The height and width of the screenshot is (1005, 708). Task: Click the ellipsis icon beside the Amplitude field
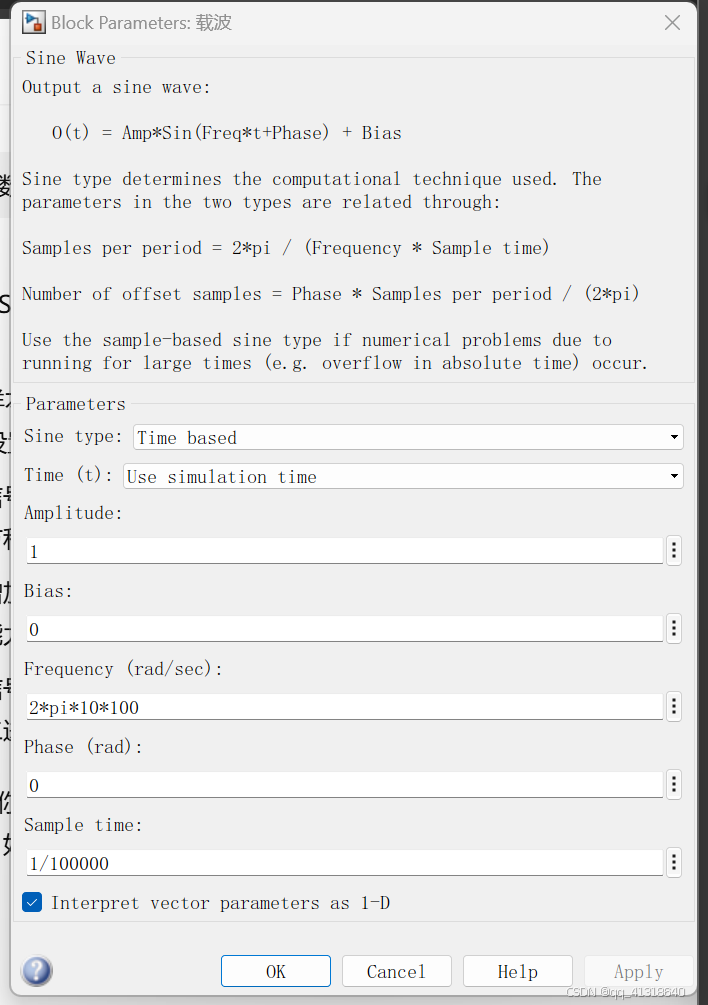[x=673, y=550]
